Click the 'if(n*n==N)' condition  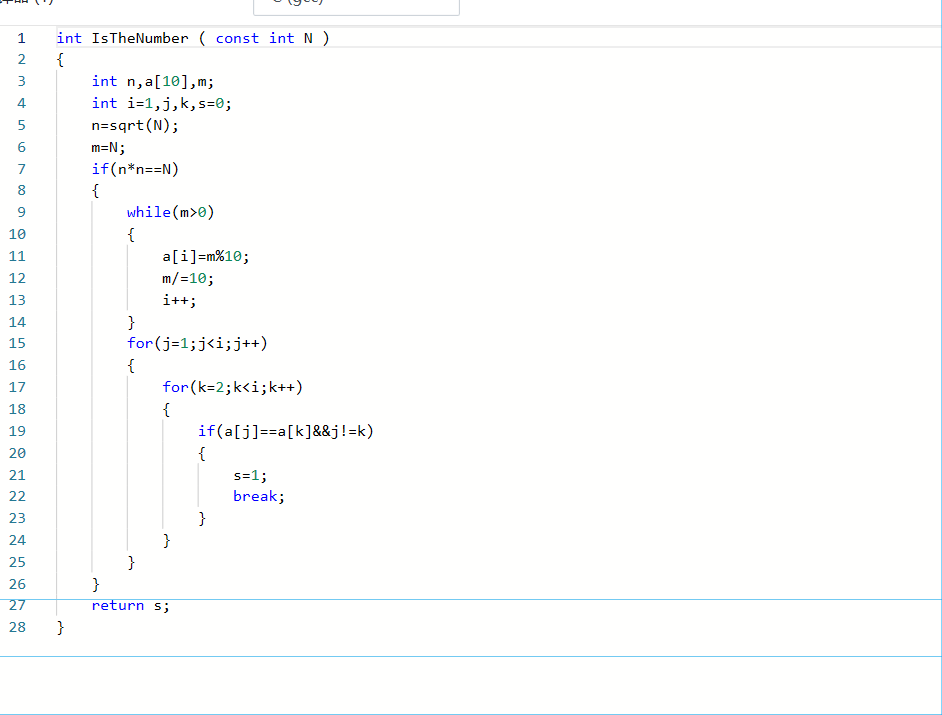(x=135, y=169)
